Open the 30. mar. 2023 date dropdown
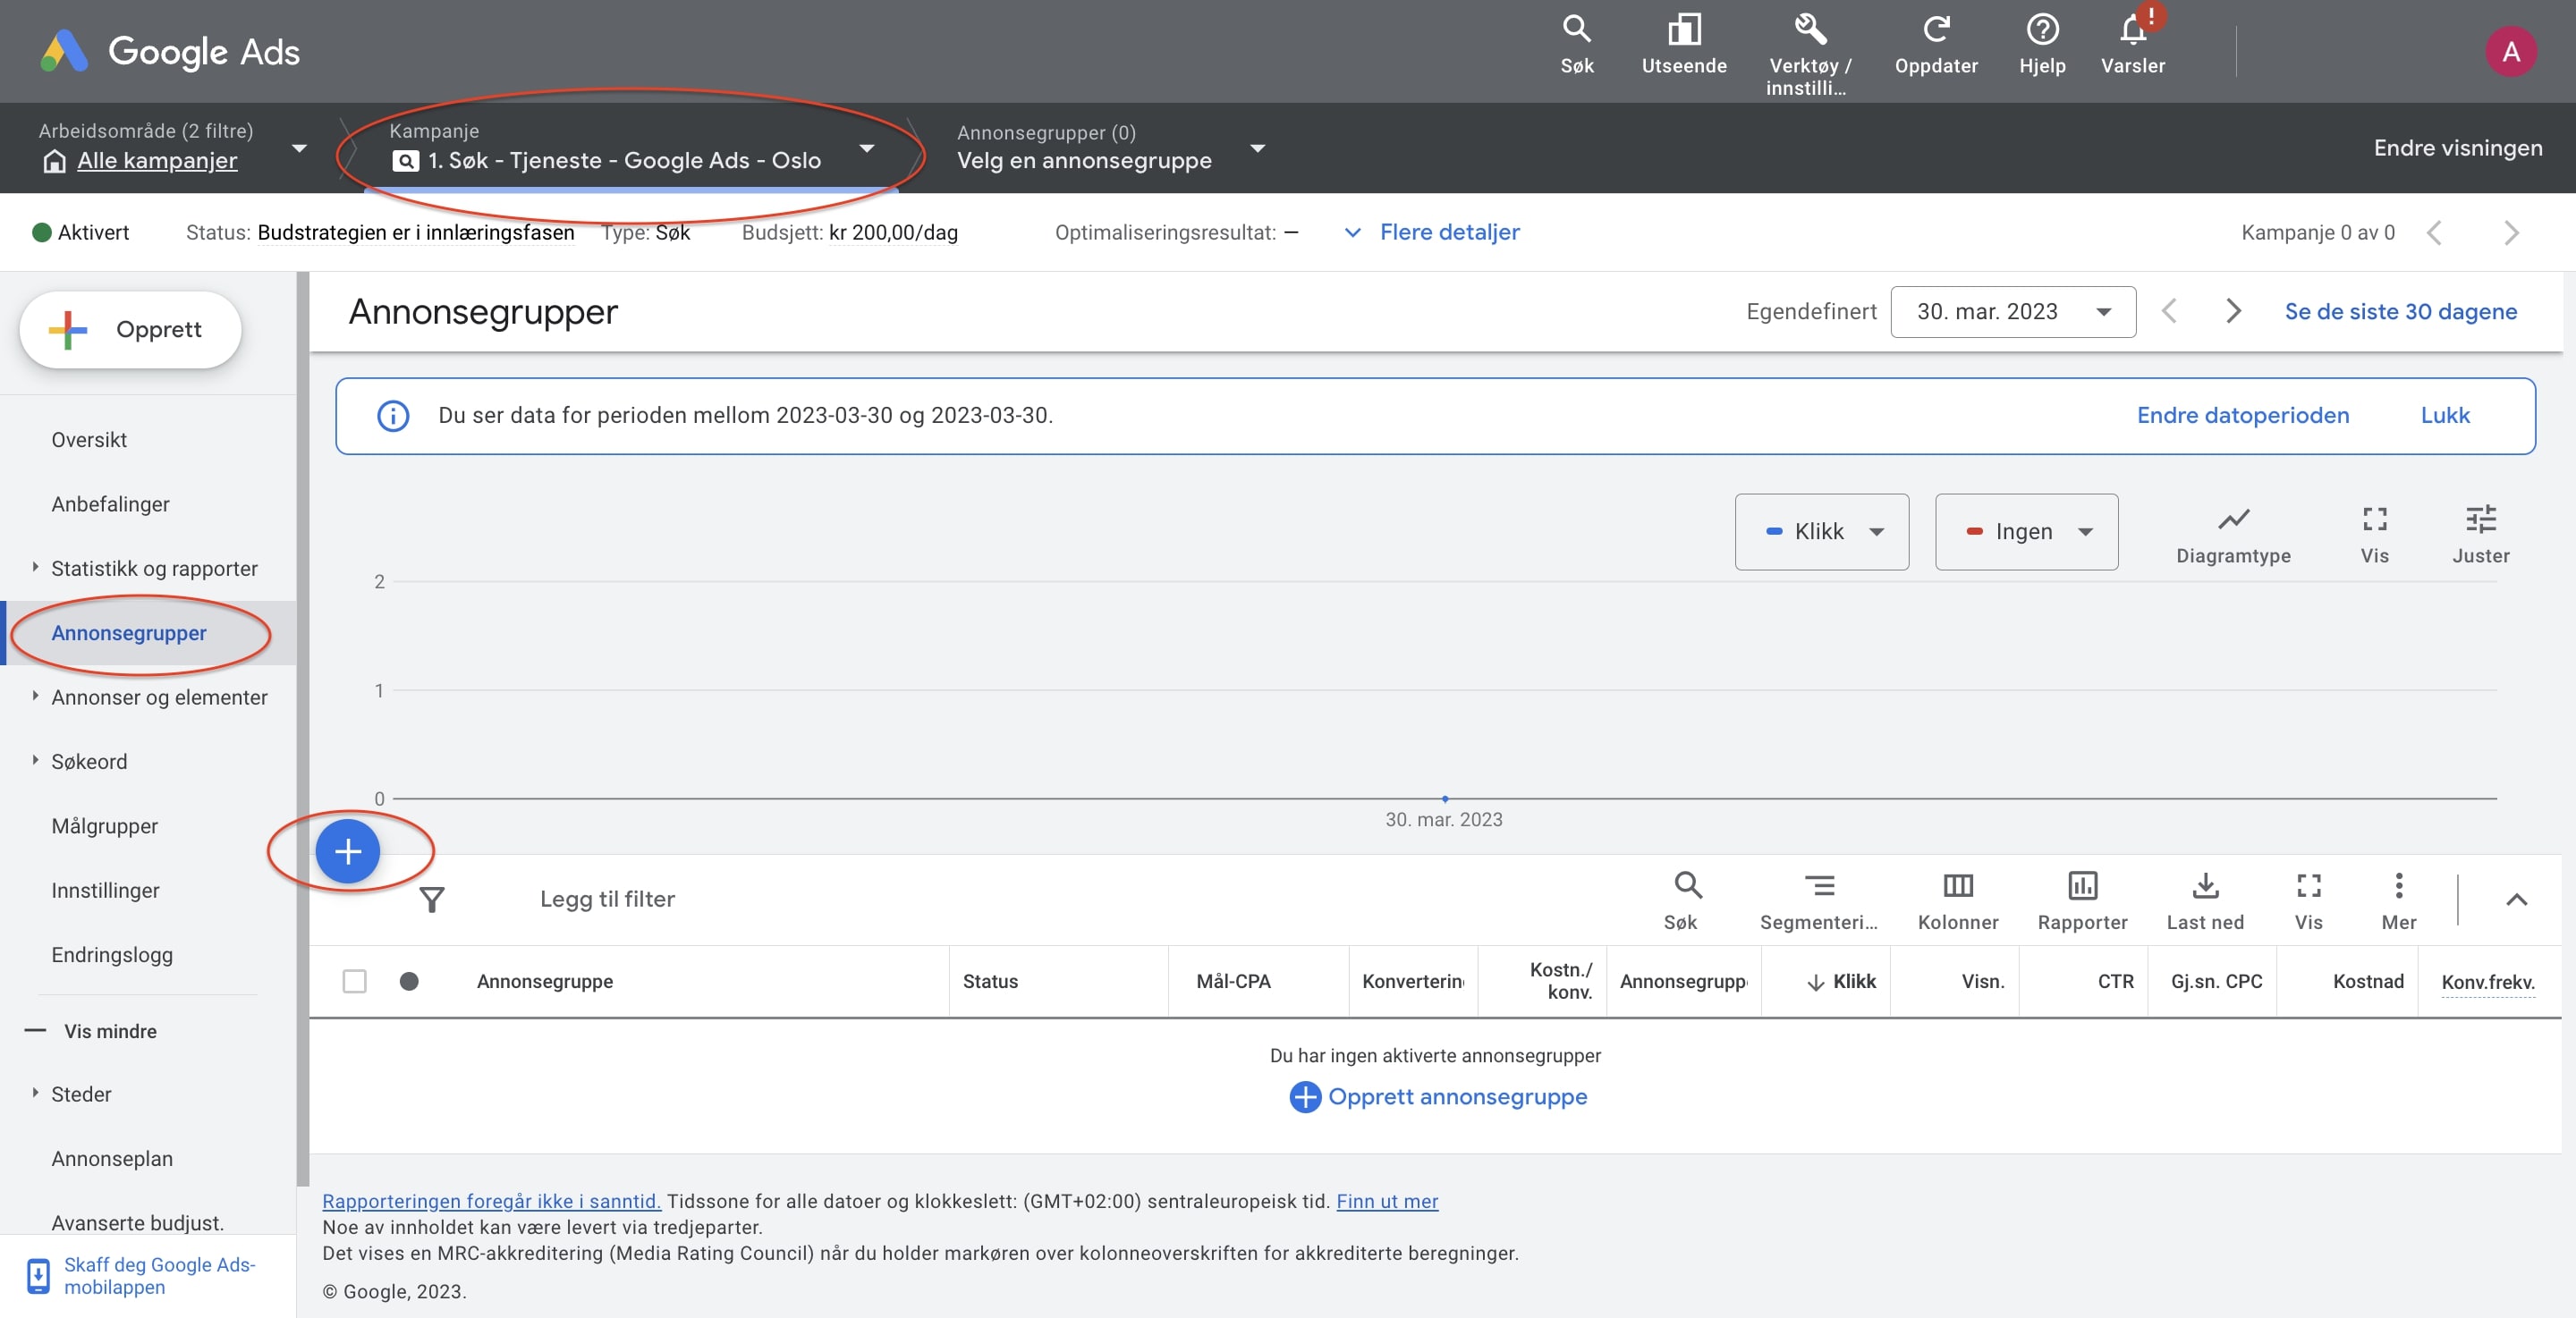Screen dimensions: 2576x1318 coord(2012,312)
